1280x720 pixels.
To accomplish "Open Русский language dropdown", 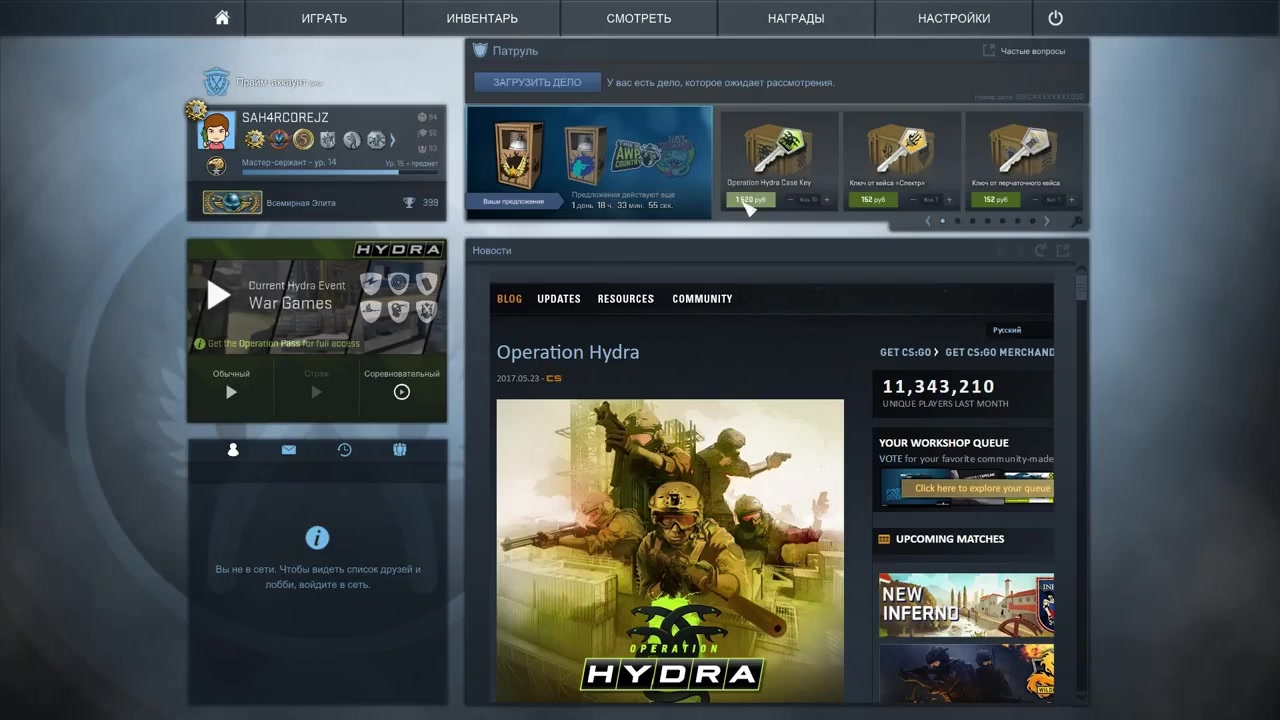I will click(x=1020, y=330).
